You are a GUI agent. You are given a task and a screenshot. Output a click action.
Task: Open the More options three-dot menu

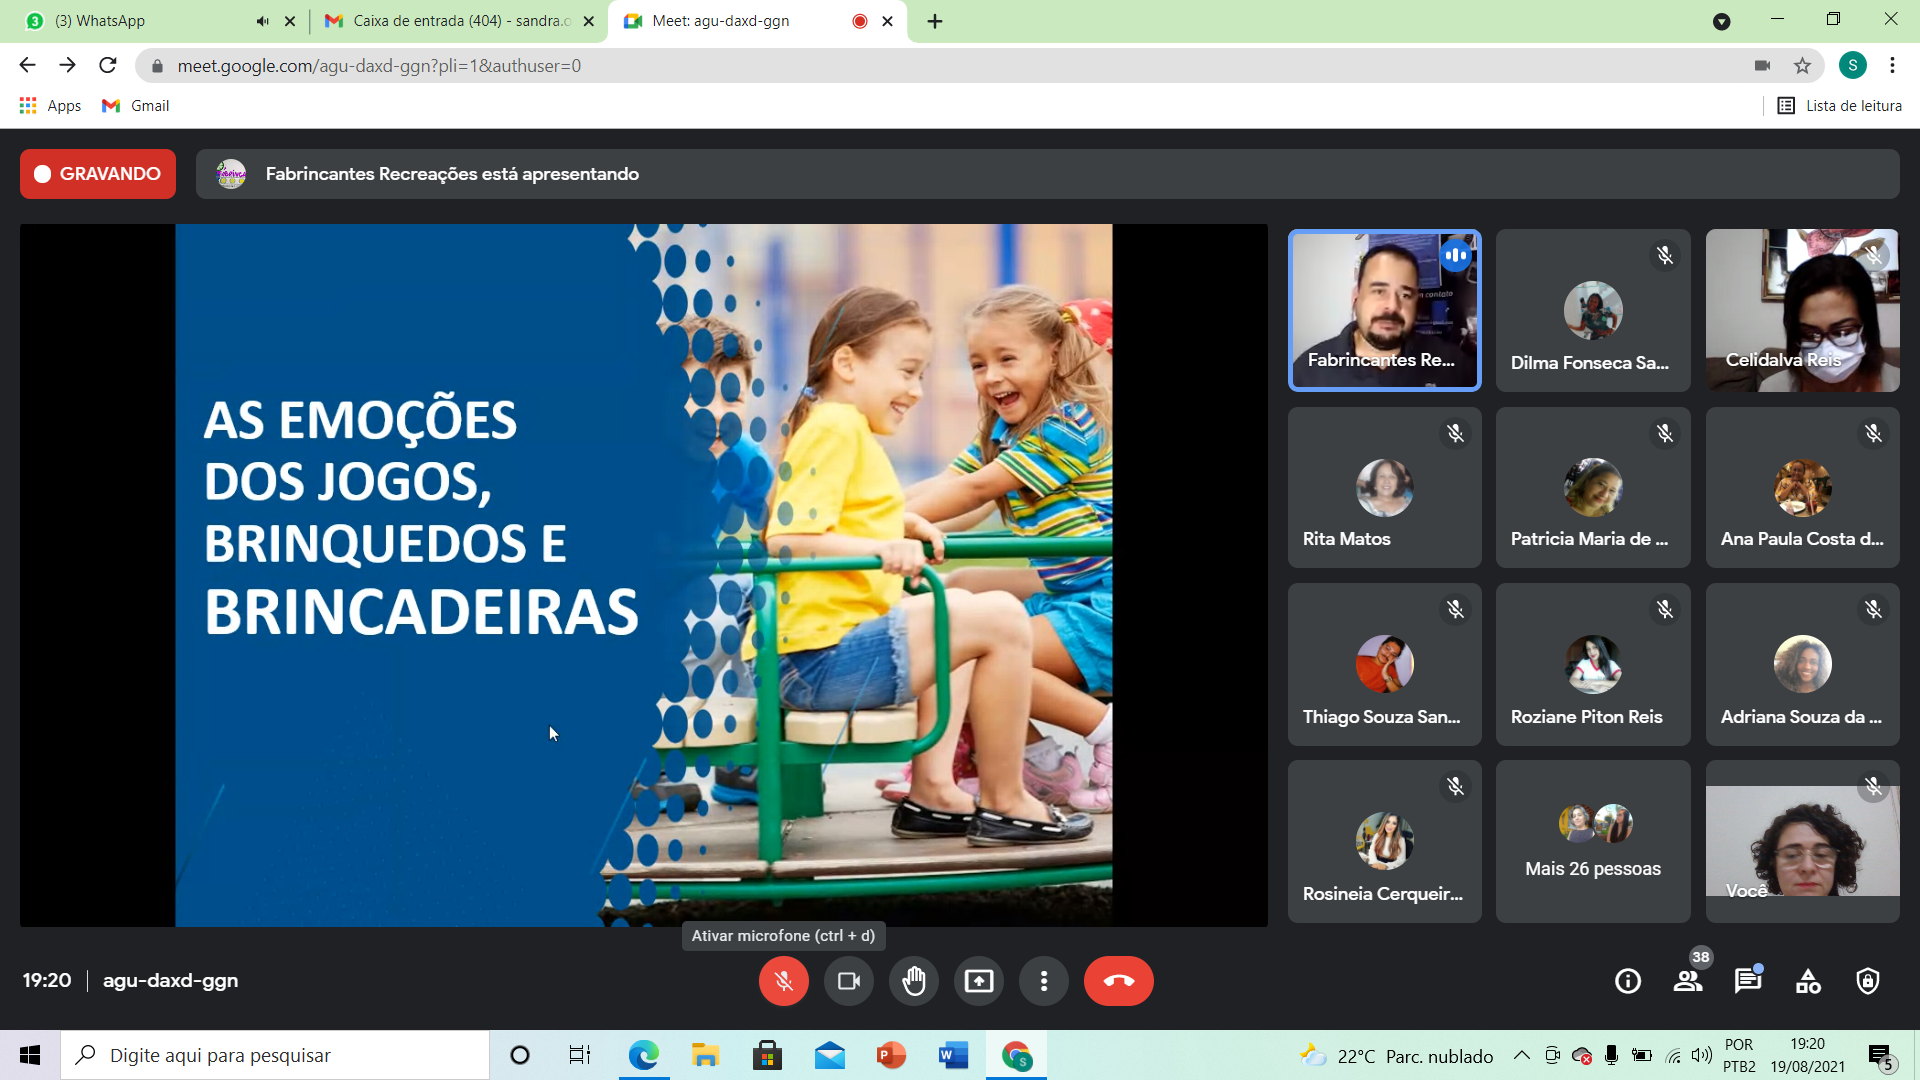[1044, 981]
